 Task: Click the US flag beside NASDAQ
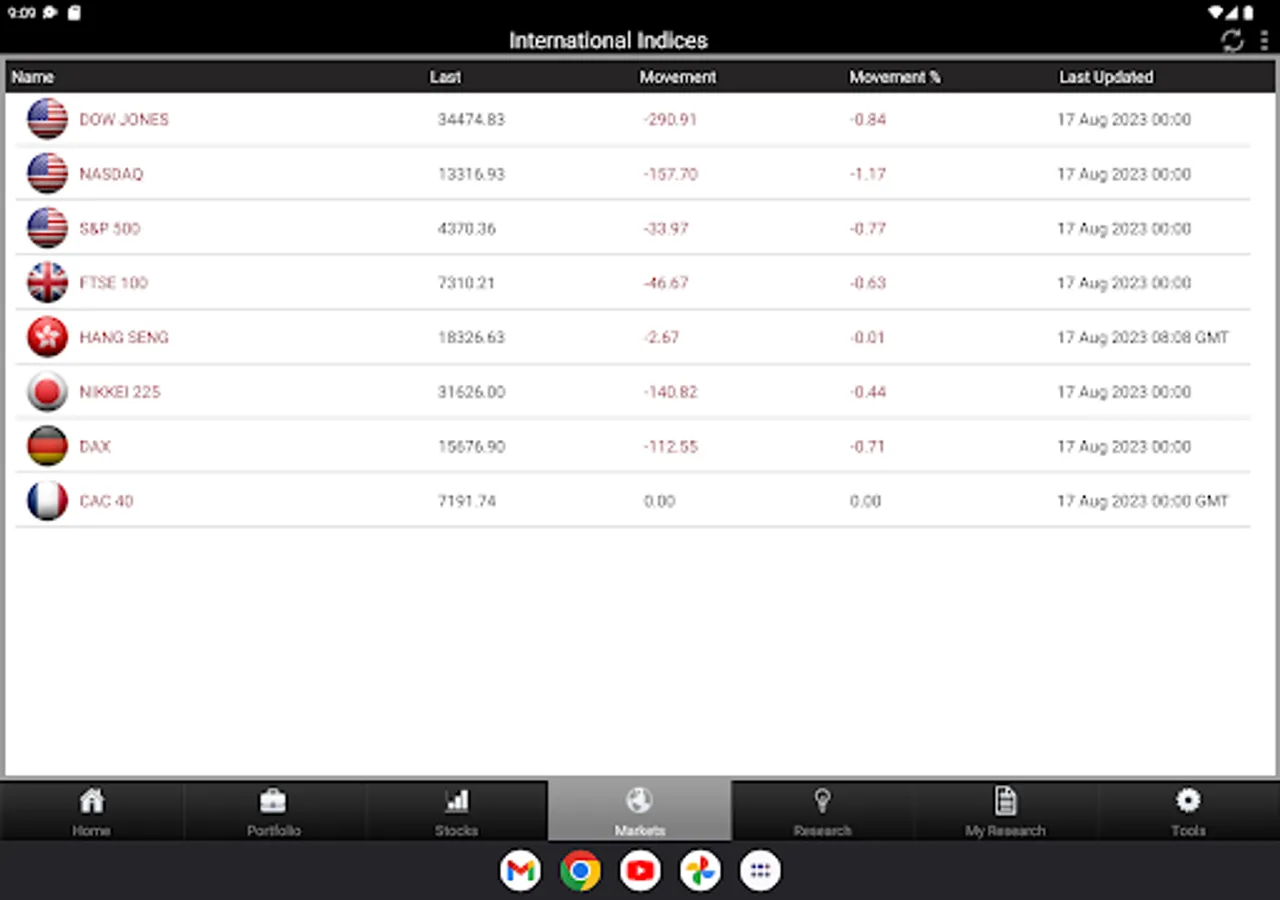click(x=47, y=174)
